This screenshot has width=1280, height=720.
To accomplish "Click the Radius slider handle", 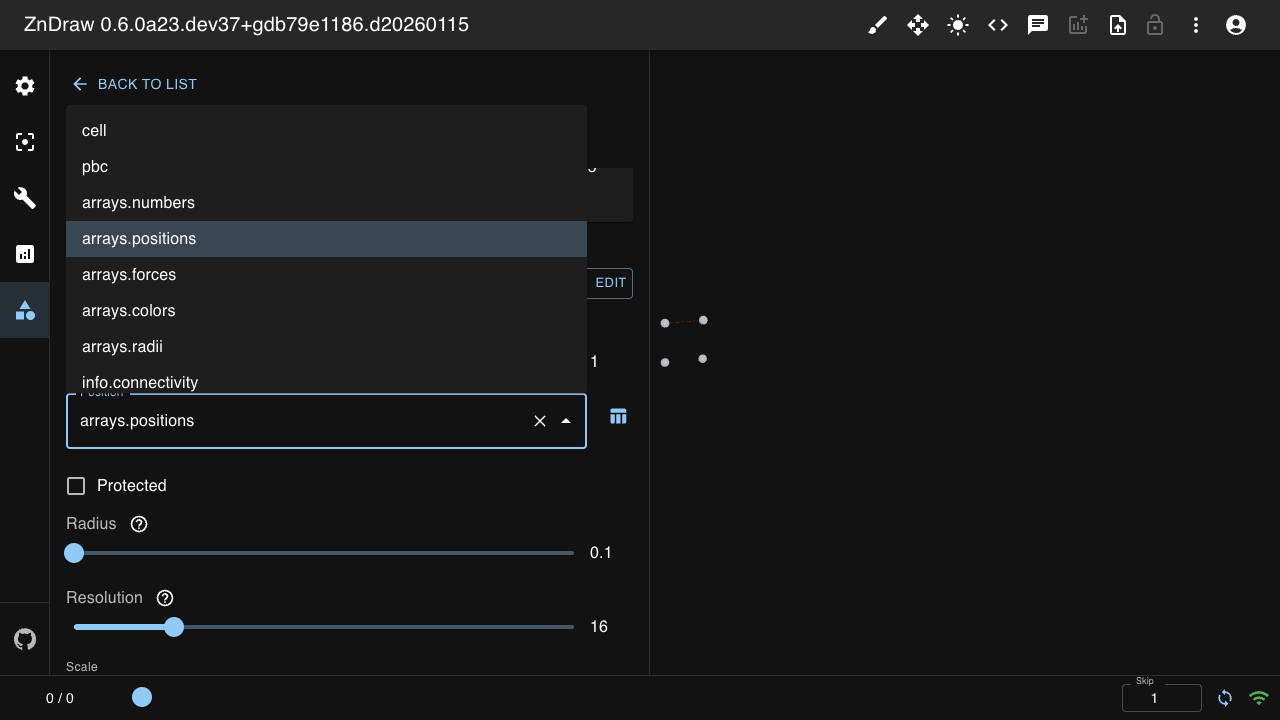I will (74, 553).
